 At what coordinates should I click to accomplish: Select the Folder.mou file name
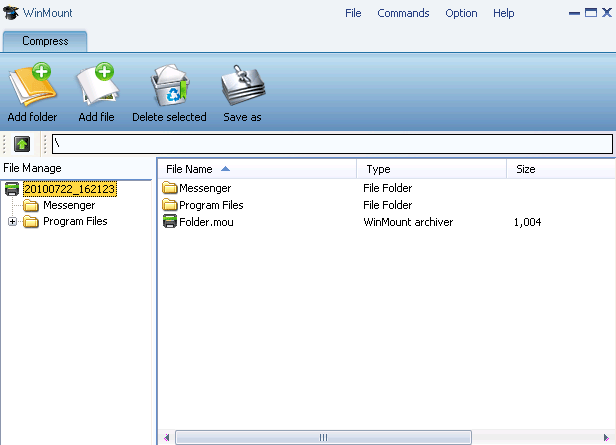pyautogui.click(x=206, y=222)
